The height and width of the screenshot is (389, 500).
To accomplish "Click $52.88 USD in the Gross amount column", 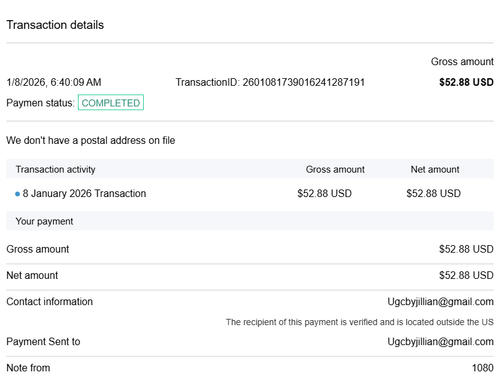I will tap(325, 194).
